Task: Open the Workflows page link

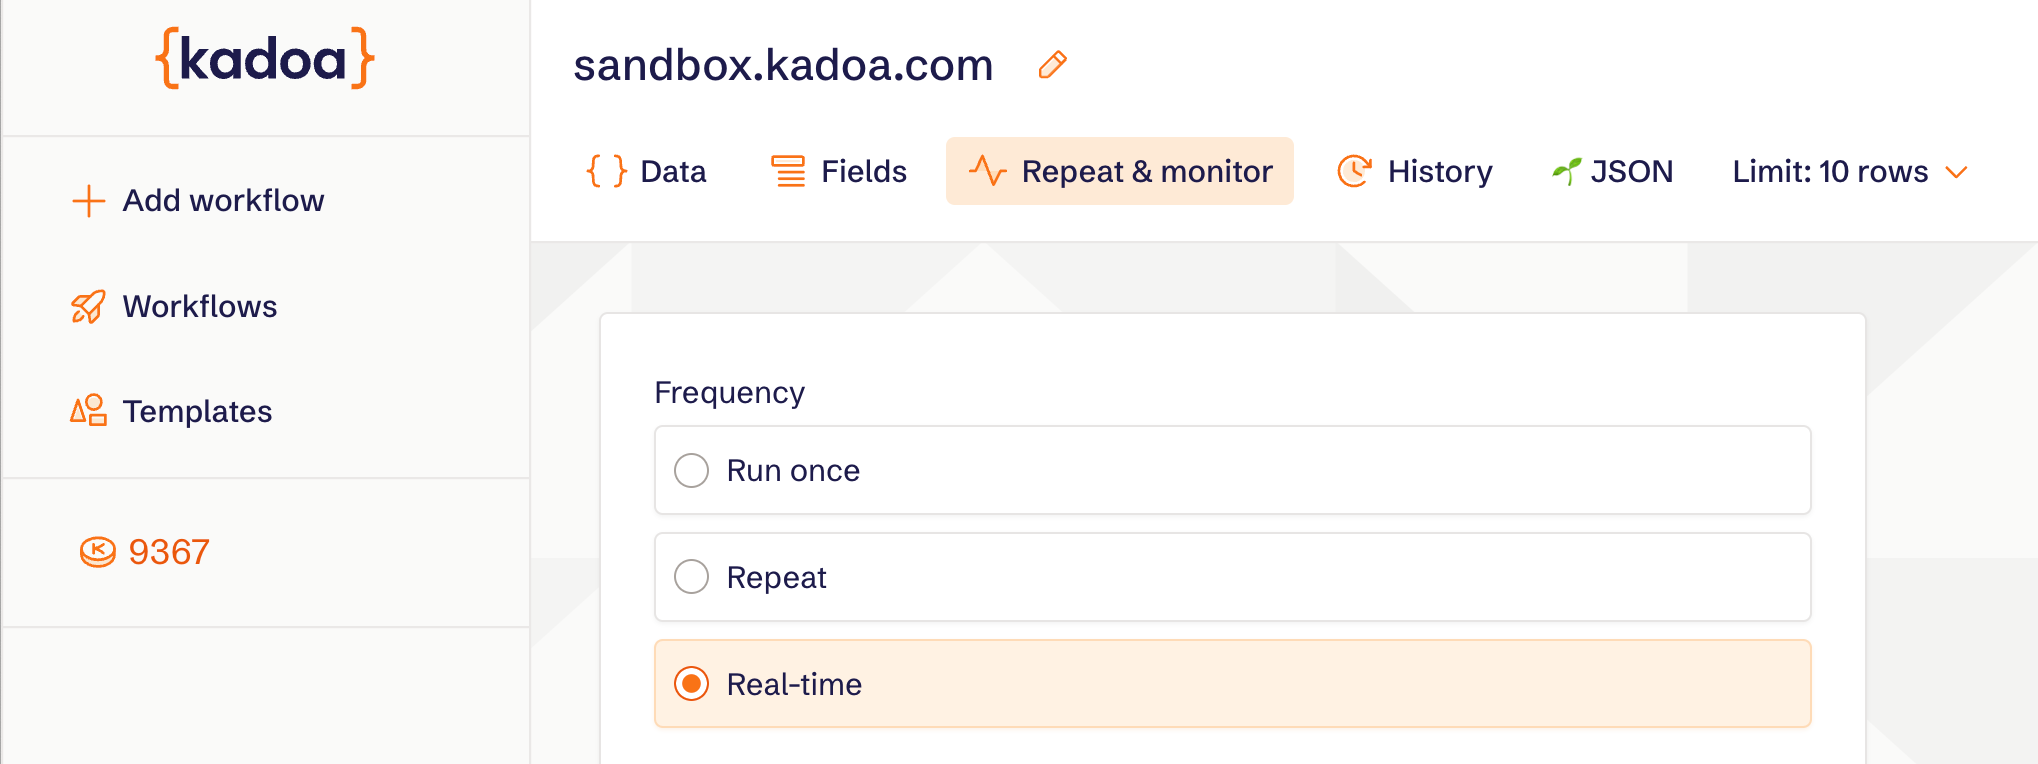Action: point(200,307)
